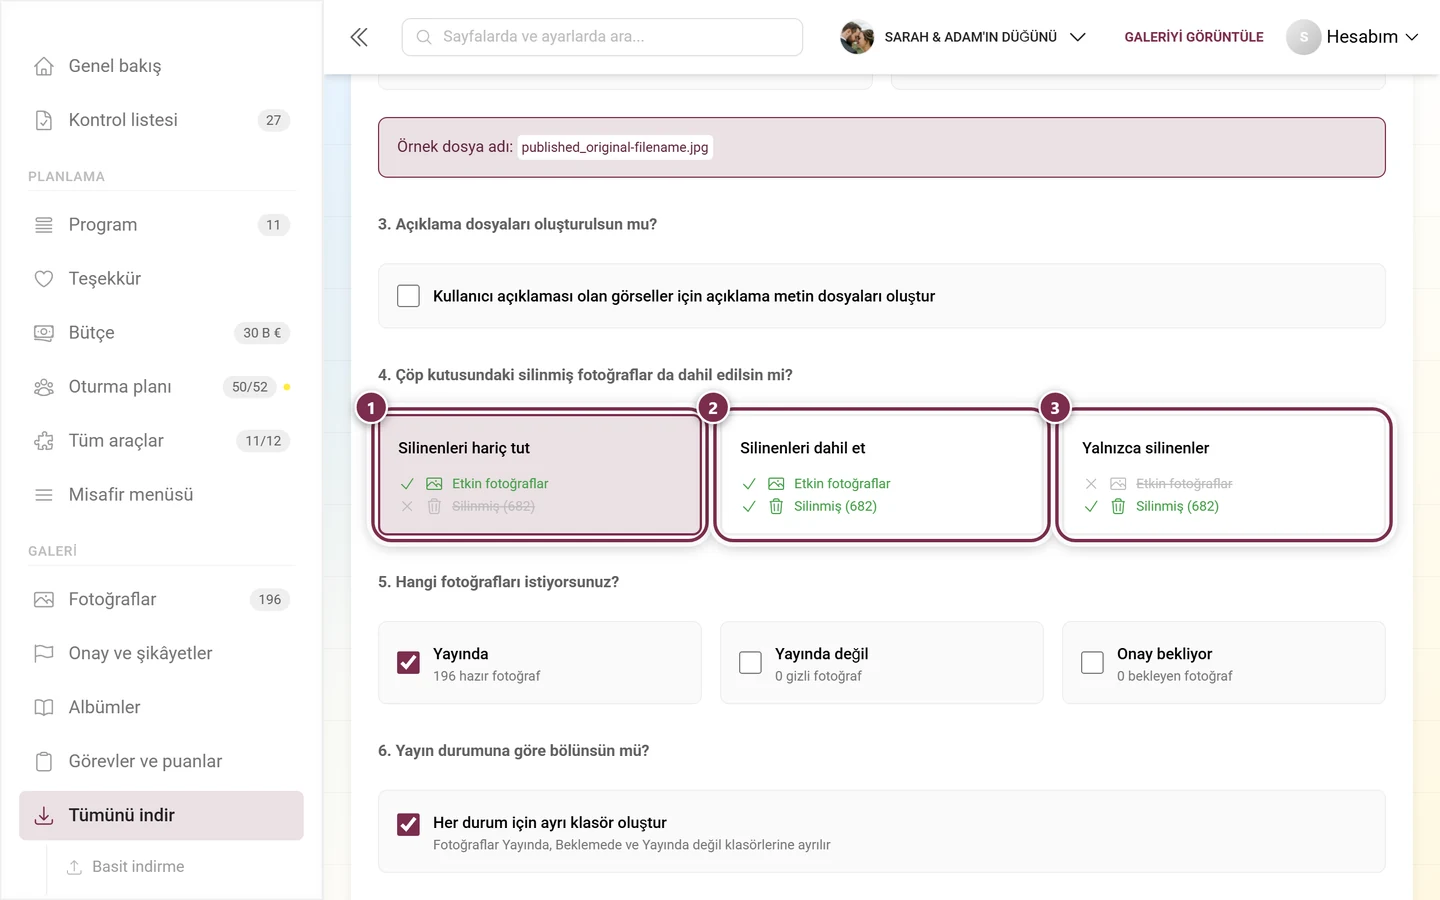Screen dimensions: 1440x900
Task: Click the heart icon beside Teşekkür
Action: tap(44, 279)
